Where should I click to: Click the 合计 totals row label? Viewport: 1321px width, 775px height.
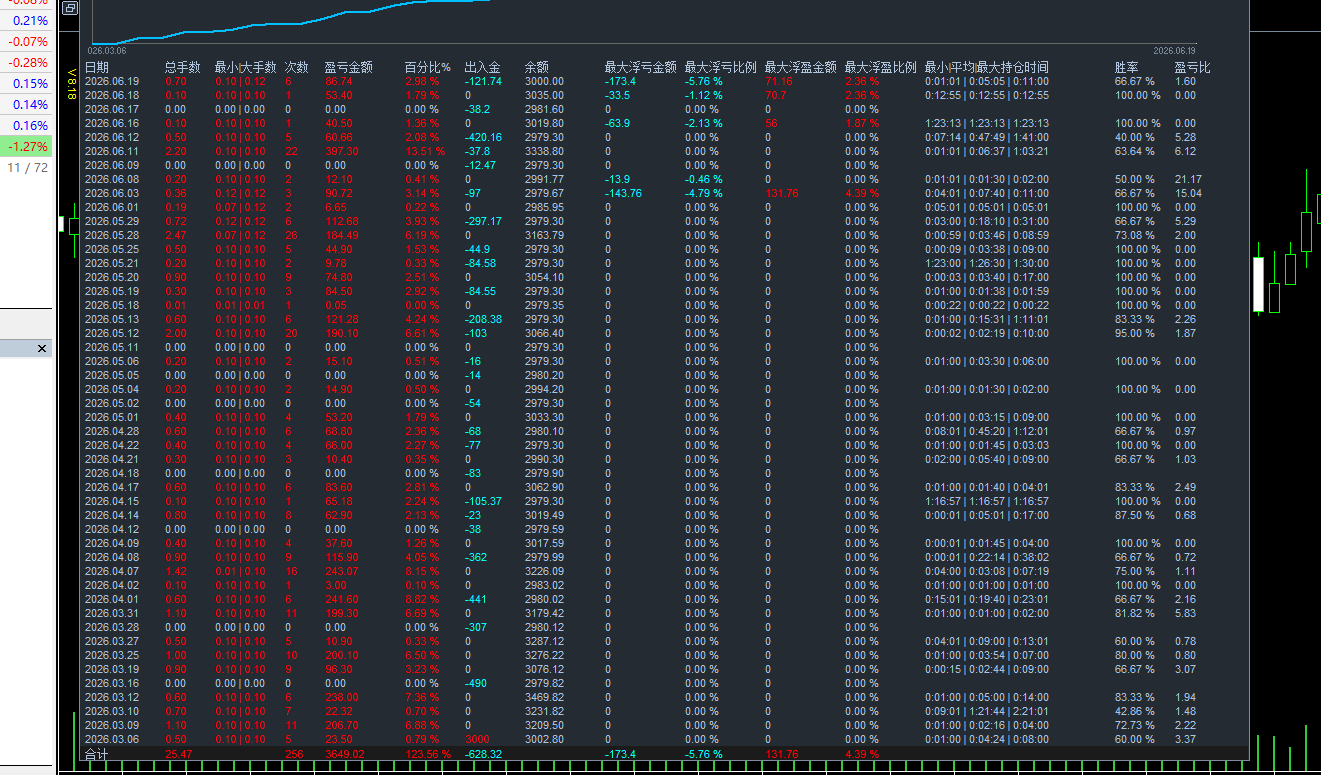[x=96, y=754]
